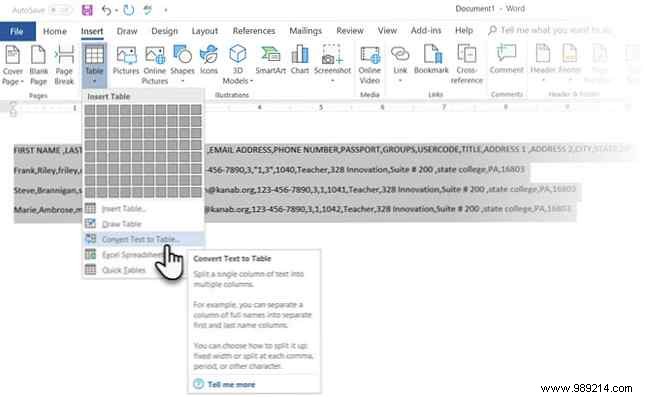Select the Insert ribbon tab
Viewport: 647px width, 397px height.
(92, 31)
